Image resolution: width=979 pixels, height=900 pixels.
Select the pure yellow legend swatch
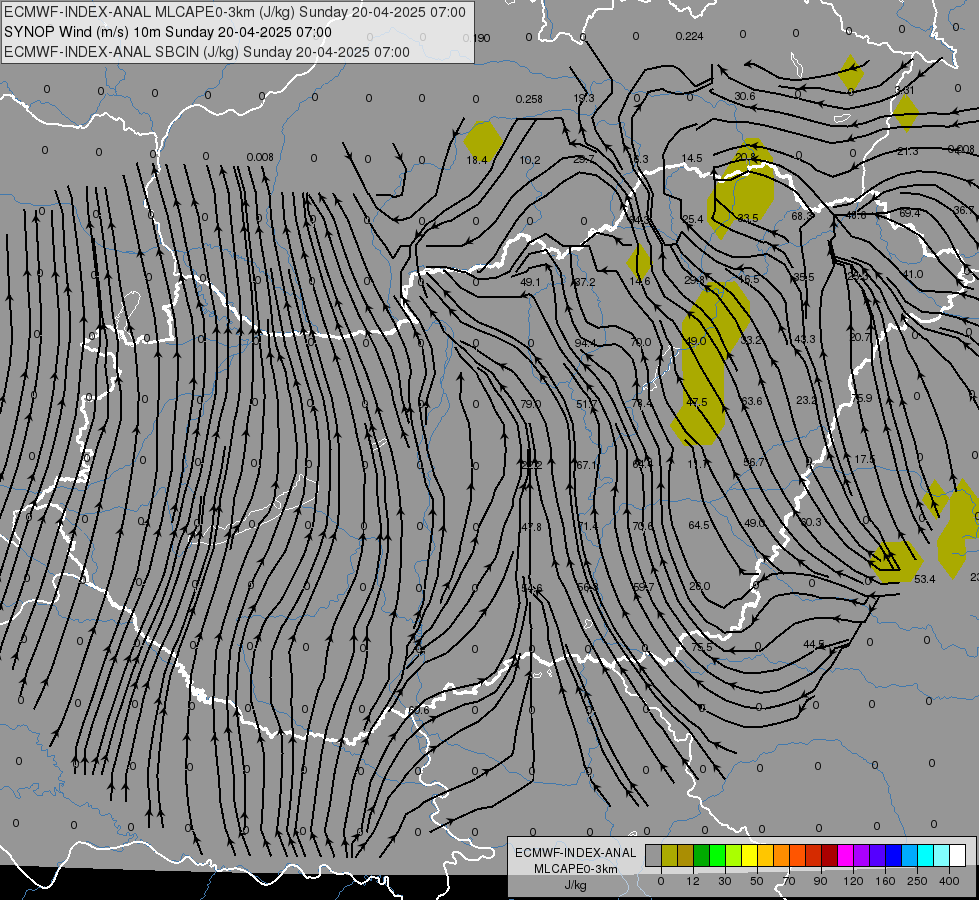pyautogui.click(x=749, y=855)
